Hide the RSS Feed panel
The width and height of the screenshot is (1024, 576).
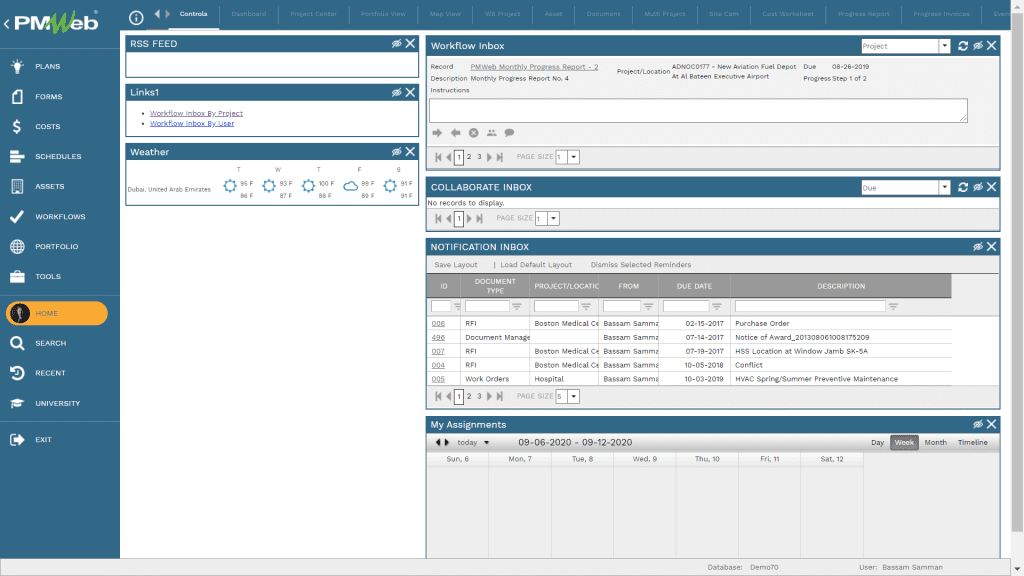(x=396, y=44)
